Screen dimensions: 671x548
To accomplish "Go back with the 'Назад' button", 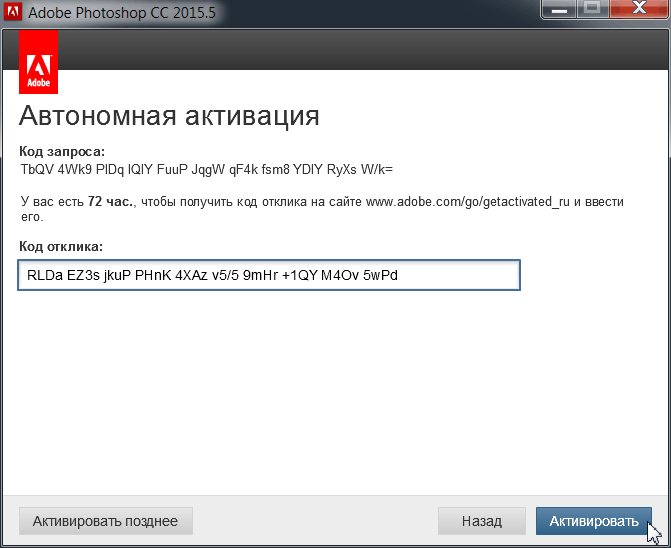I will (x=481, y=521).
